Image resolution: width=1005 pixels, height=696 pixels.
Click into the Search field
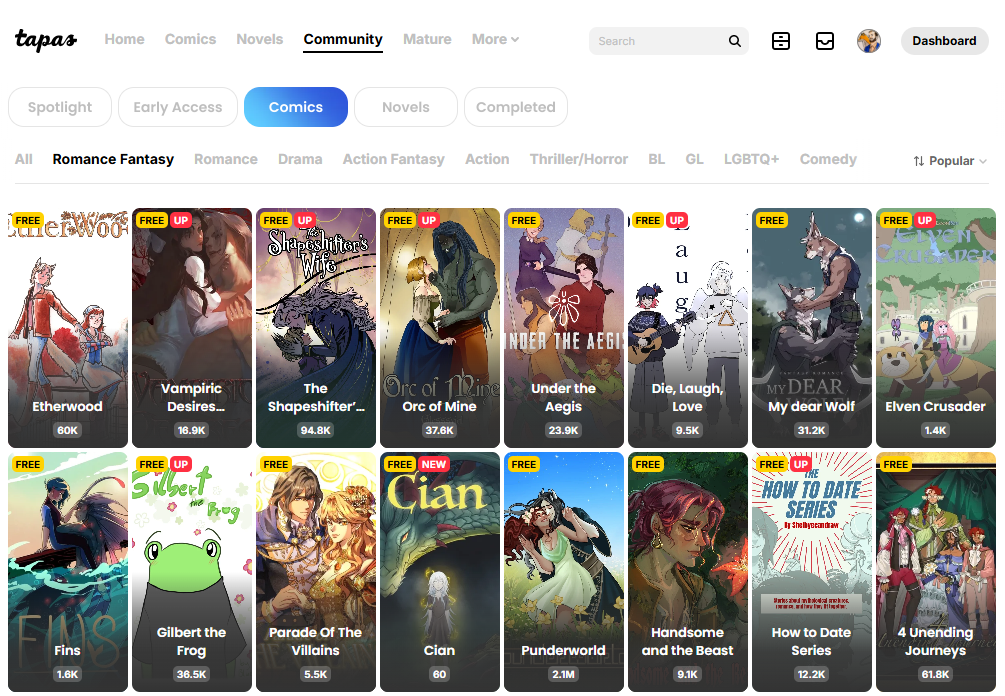pos(655,41)
